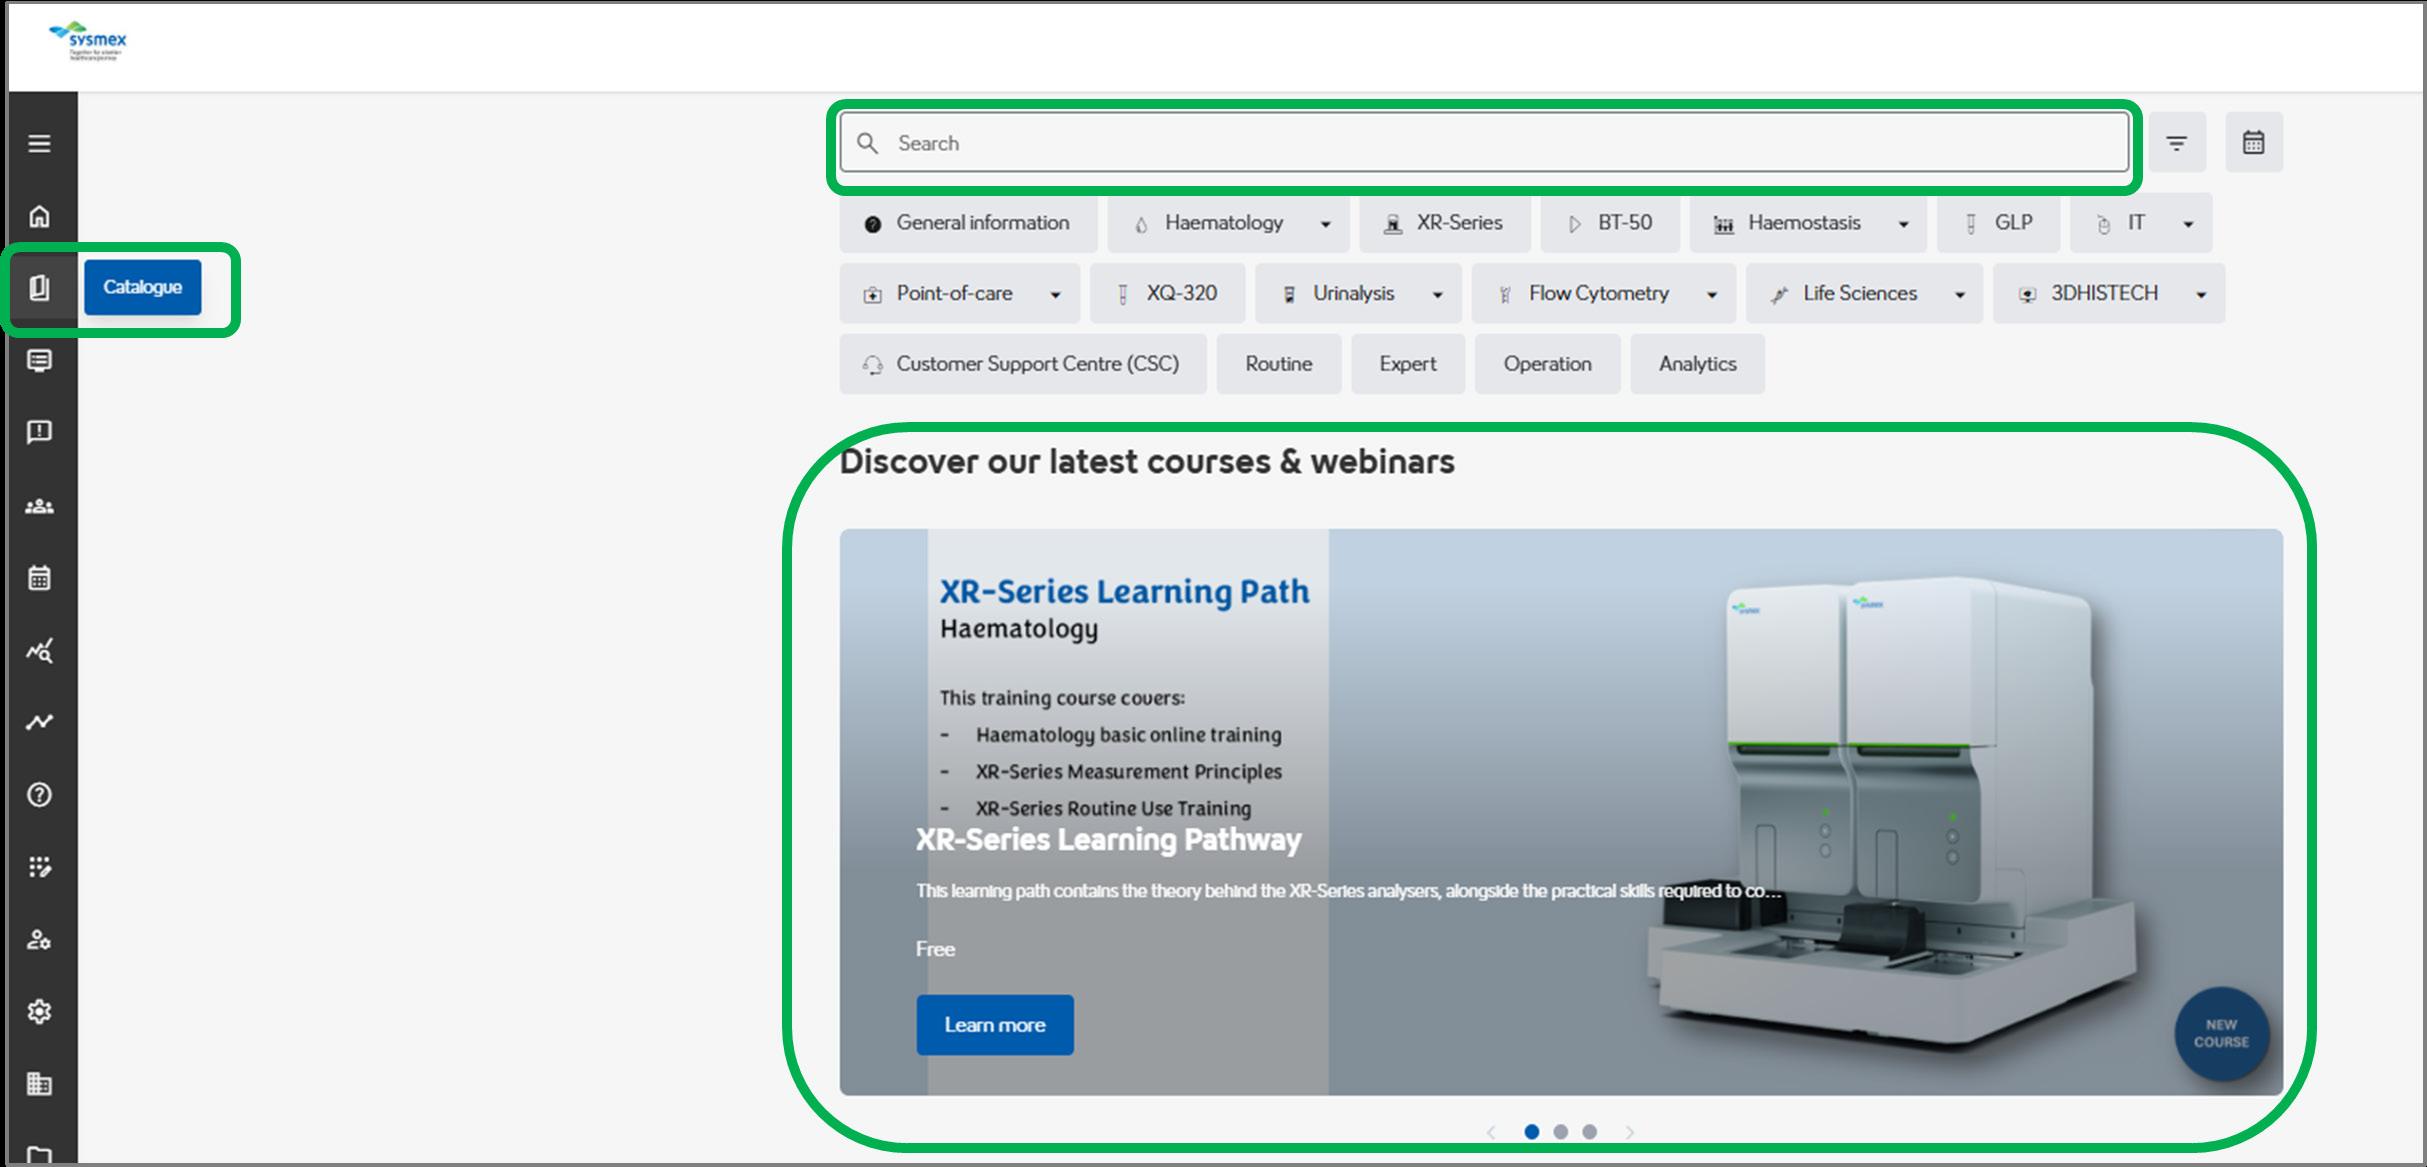Open the hamburger menu in the sidebar
Screen dimensions: 2427x1167
pyautogui.click(x=39, y=143)
